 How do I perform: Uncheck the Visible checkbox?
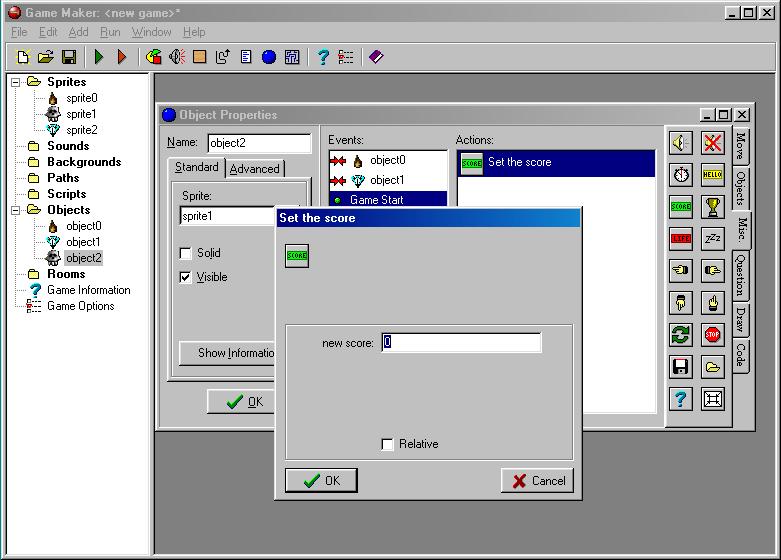[185, 277]
